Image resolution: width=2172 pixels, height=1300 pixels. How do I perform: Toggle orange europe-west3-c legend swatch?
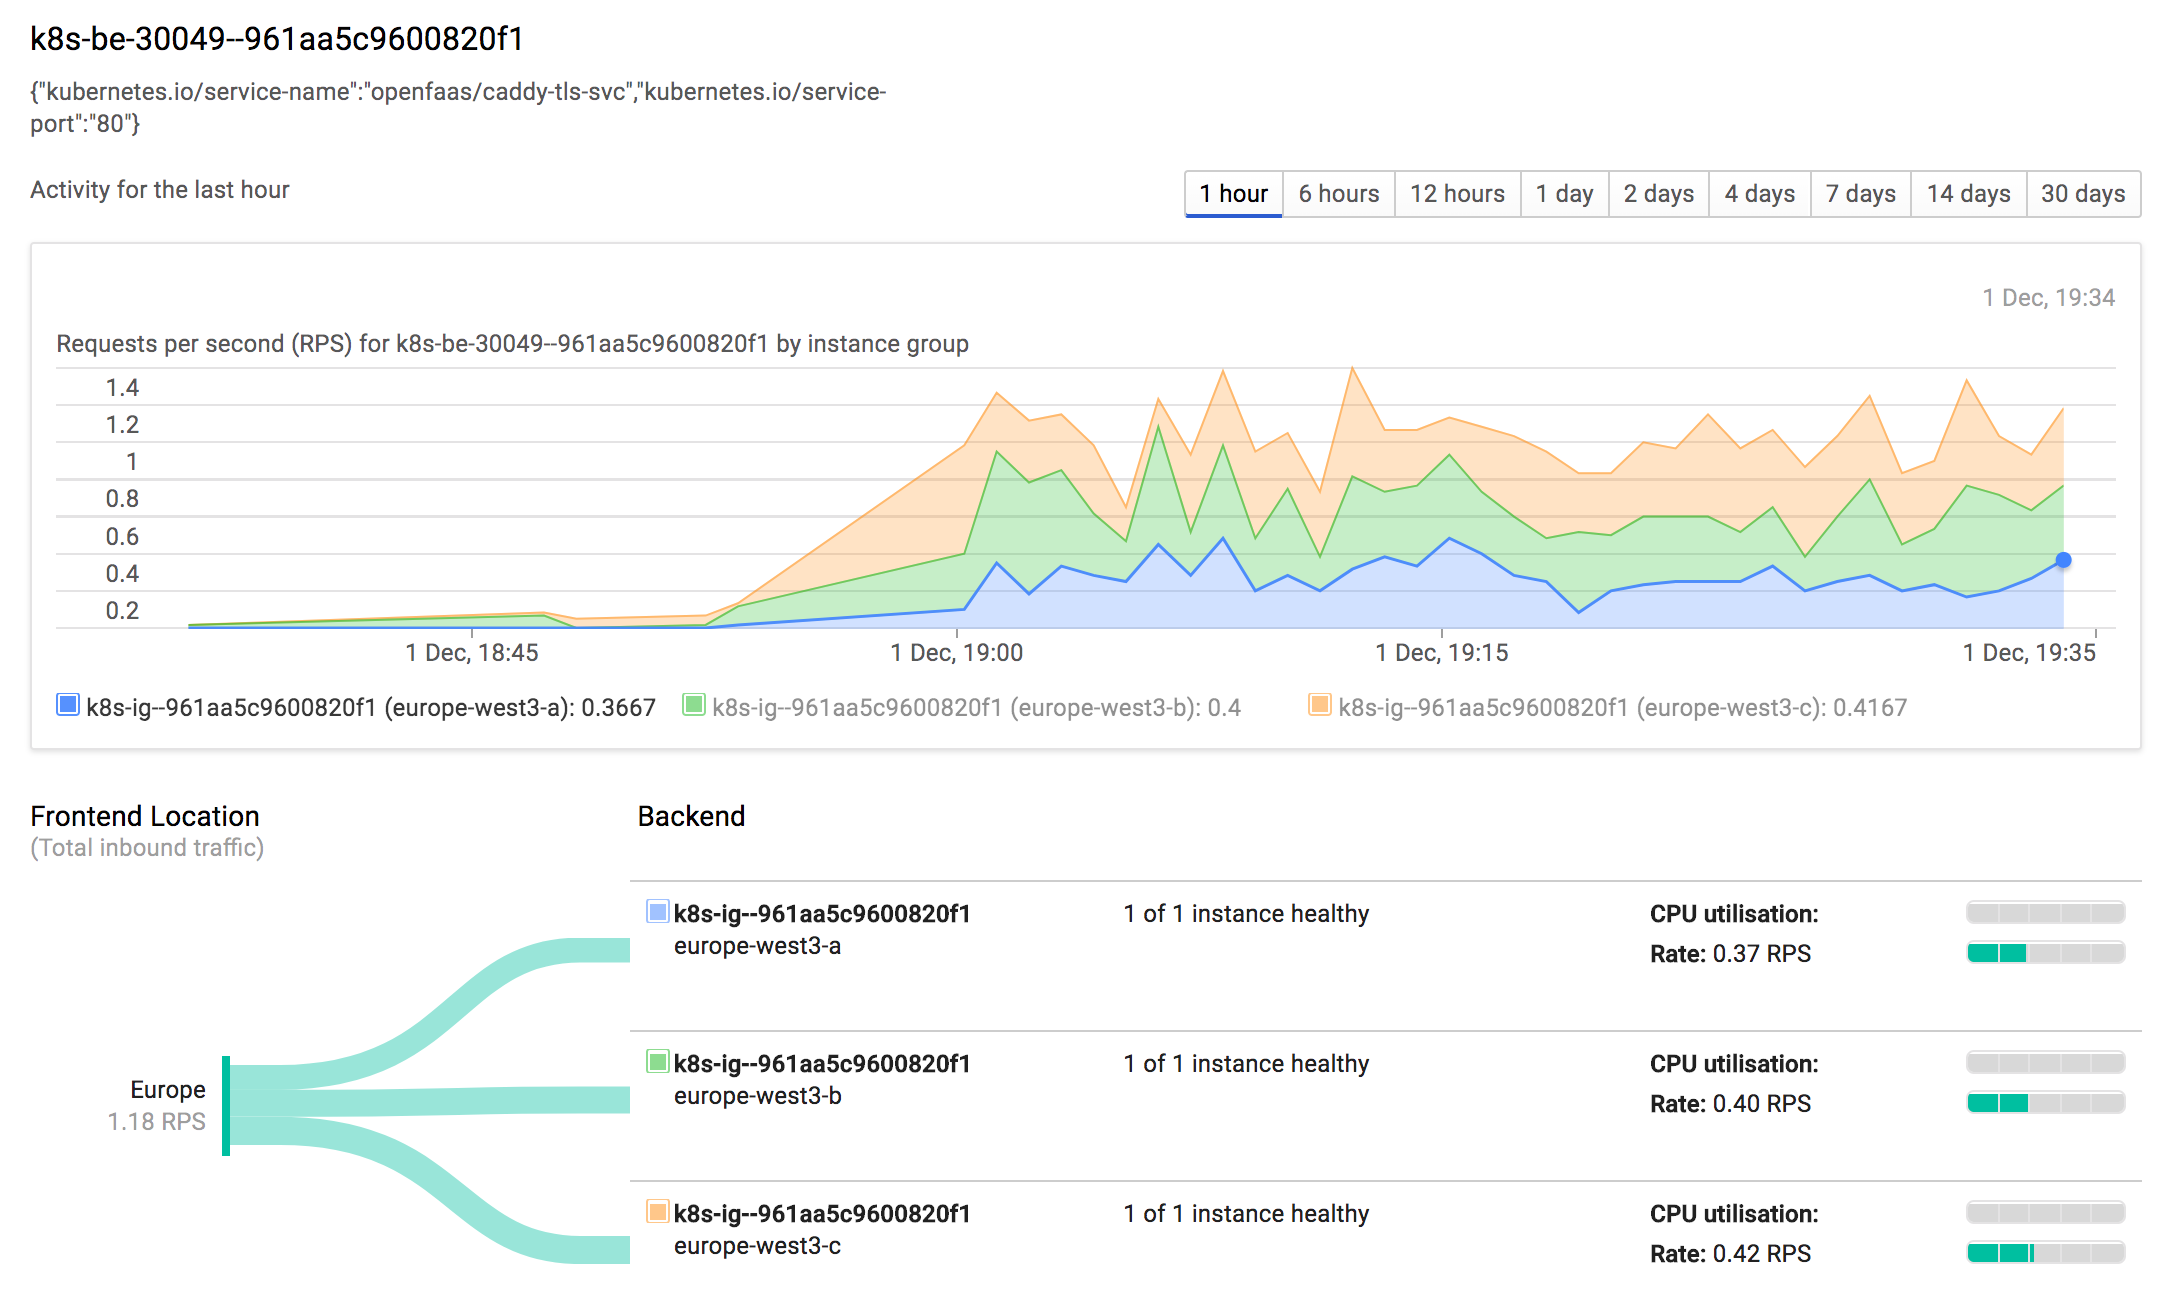[x=1319, y=705]
